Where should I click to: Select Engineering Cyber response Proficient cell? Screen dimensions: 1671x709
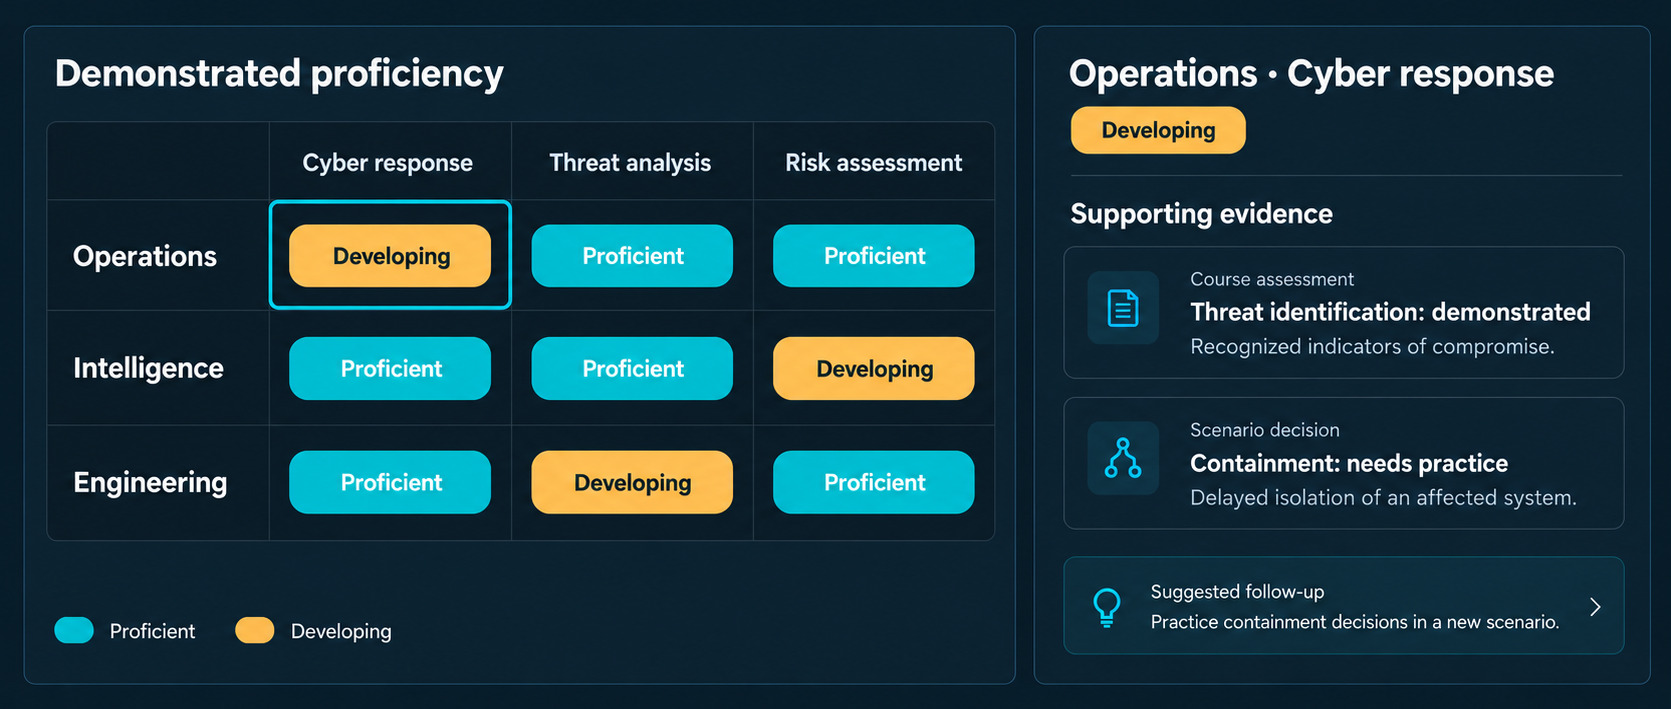click(390, 482)
